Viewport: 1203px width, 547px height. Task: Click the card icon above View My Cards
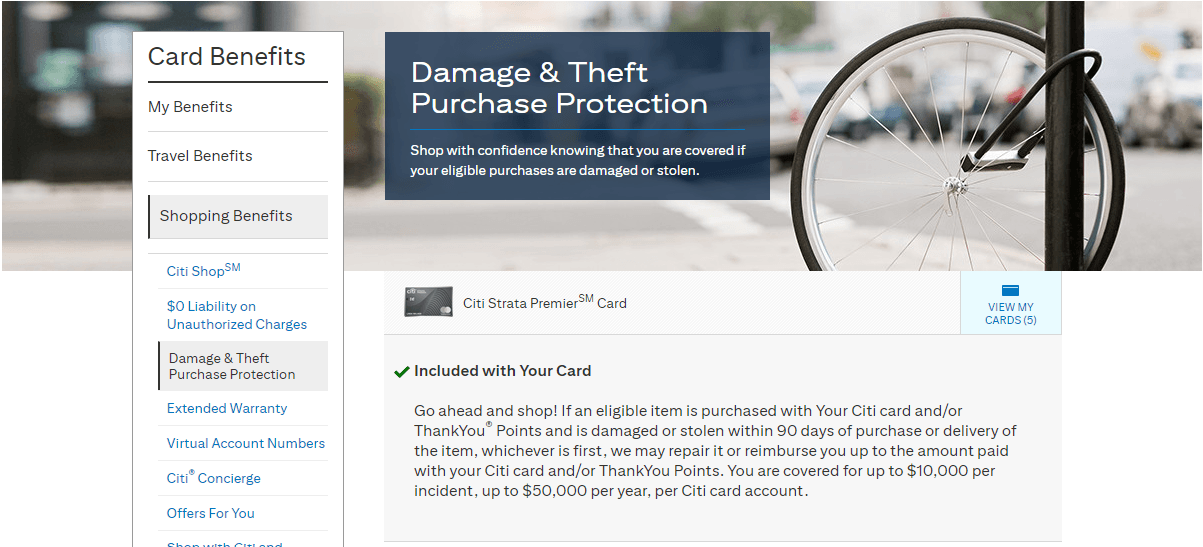pyautogui.click(x=1010, y=291)
